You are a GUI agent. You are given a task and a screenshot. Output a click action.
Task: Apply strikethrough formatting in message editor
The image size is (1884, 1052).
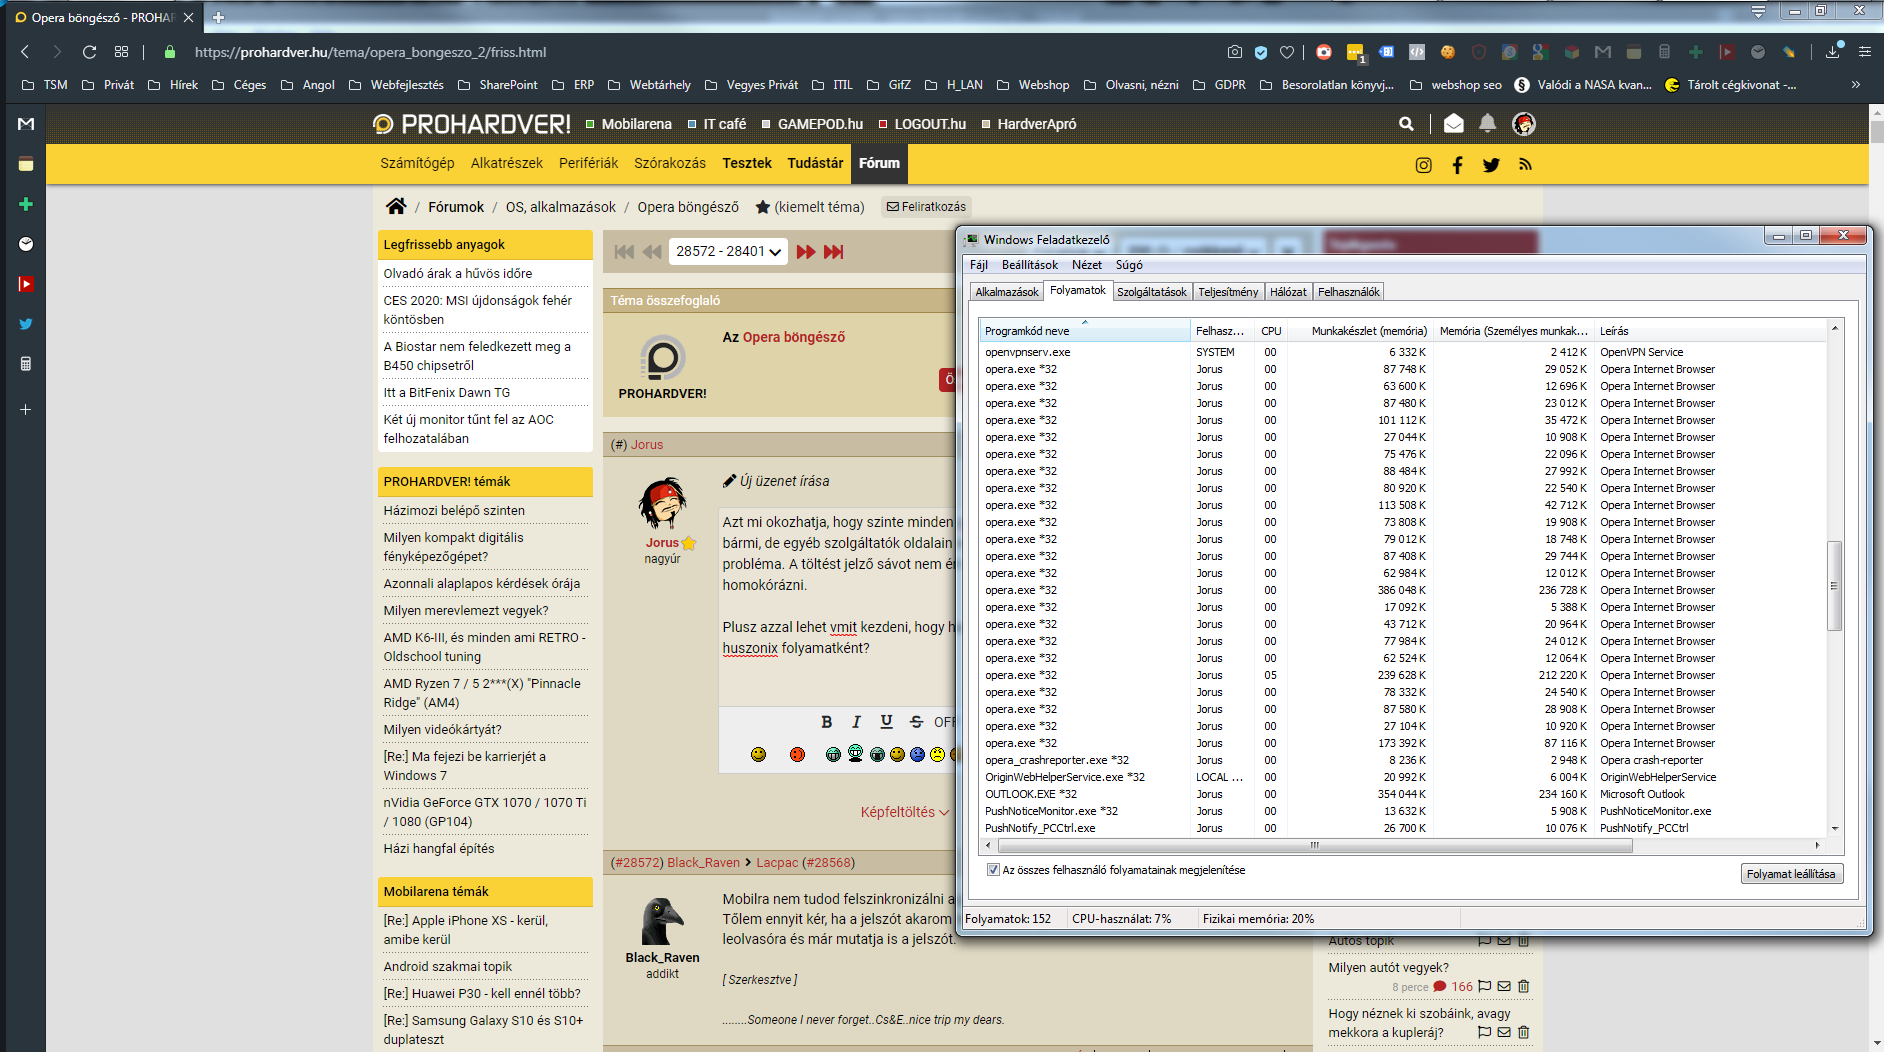click(x=916, y=722)
